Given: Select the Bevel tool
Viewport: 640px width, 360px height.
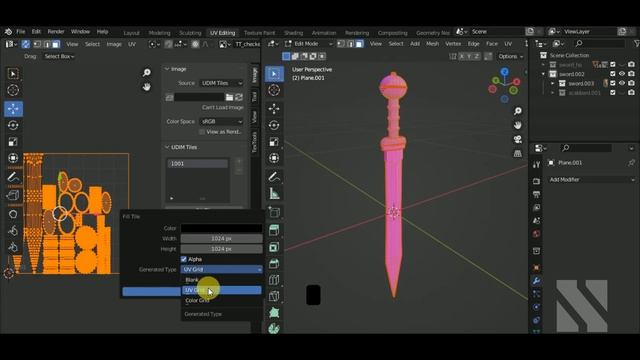Looking at the screenshot, I should 274,263.
